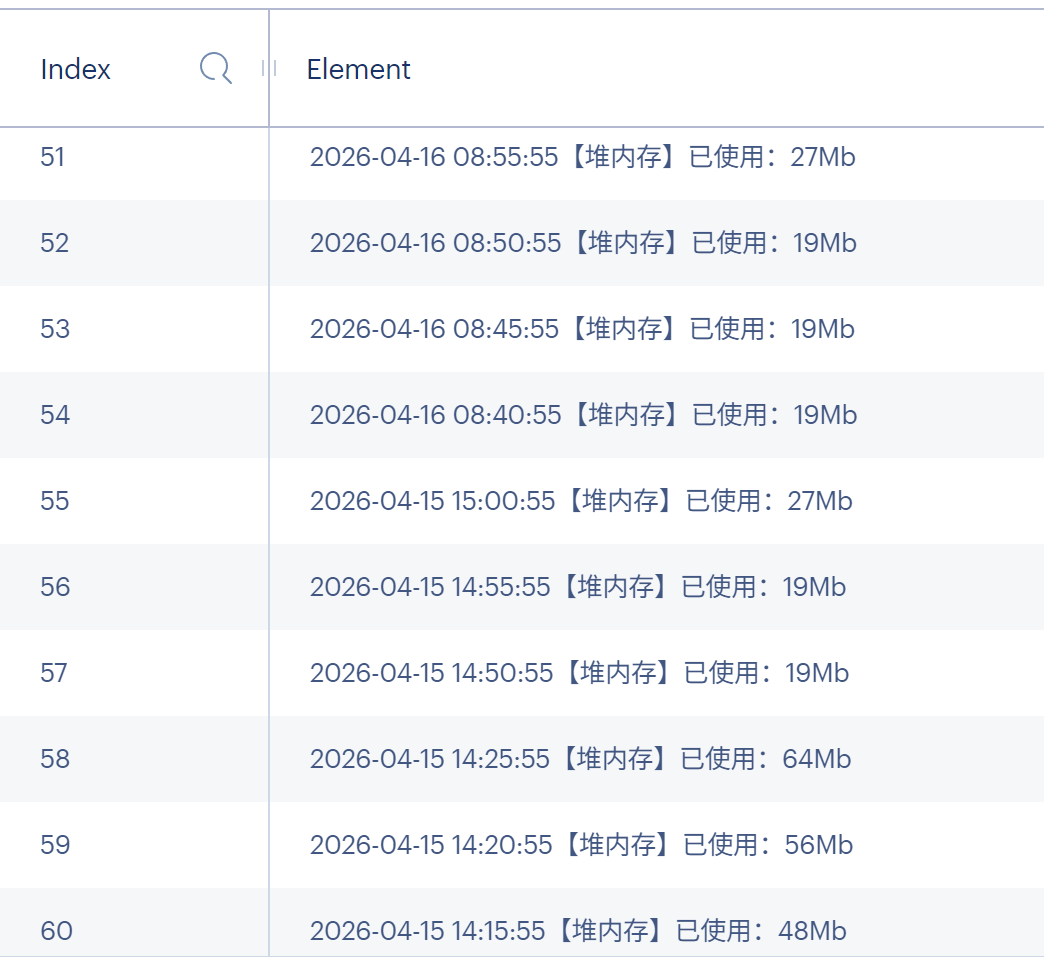Click index cell 54
Viewport: 1044px width, 957px height.
[x=55, y=415]
